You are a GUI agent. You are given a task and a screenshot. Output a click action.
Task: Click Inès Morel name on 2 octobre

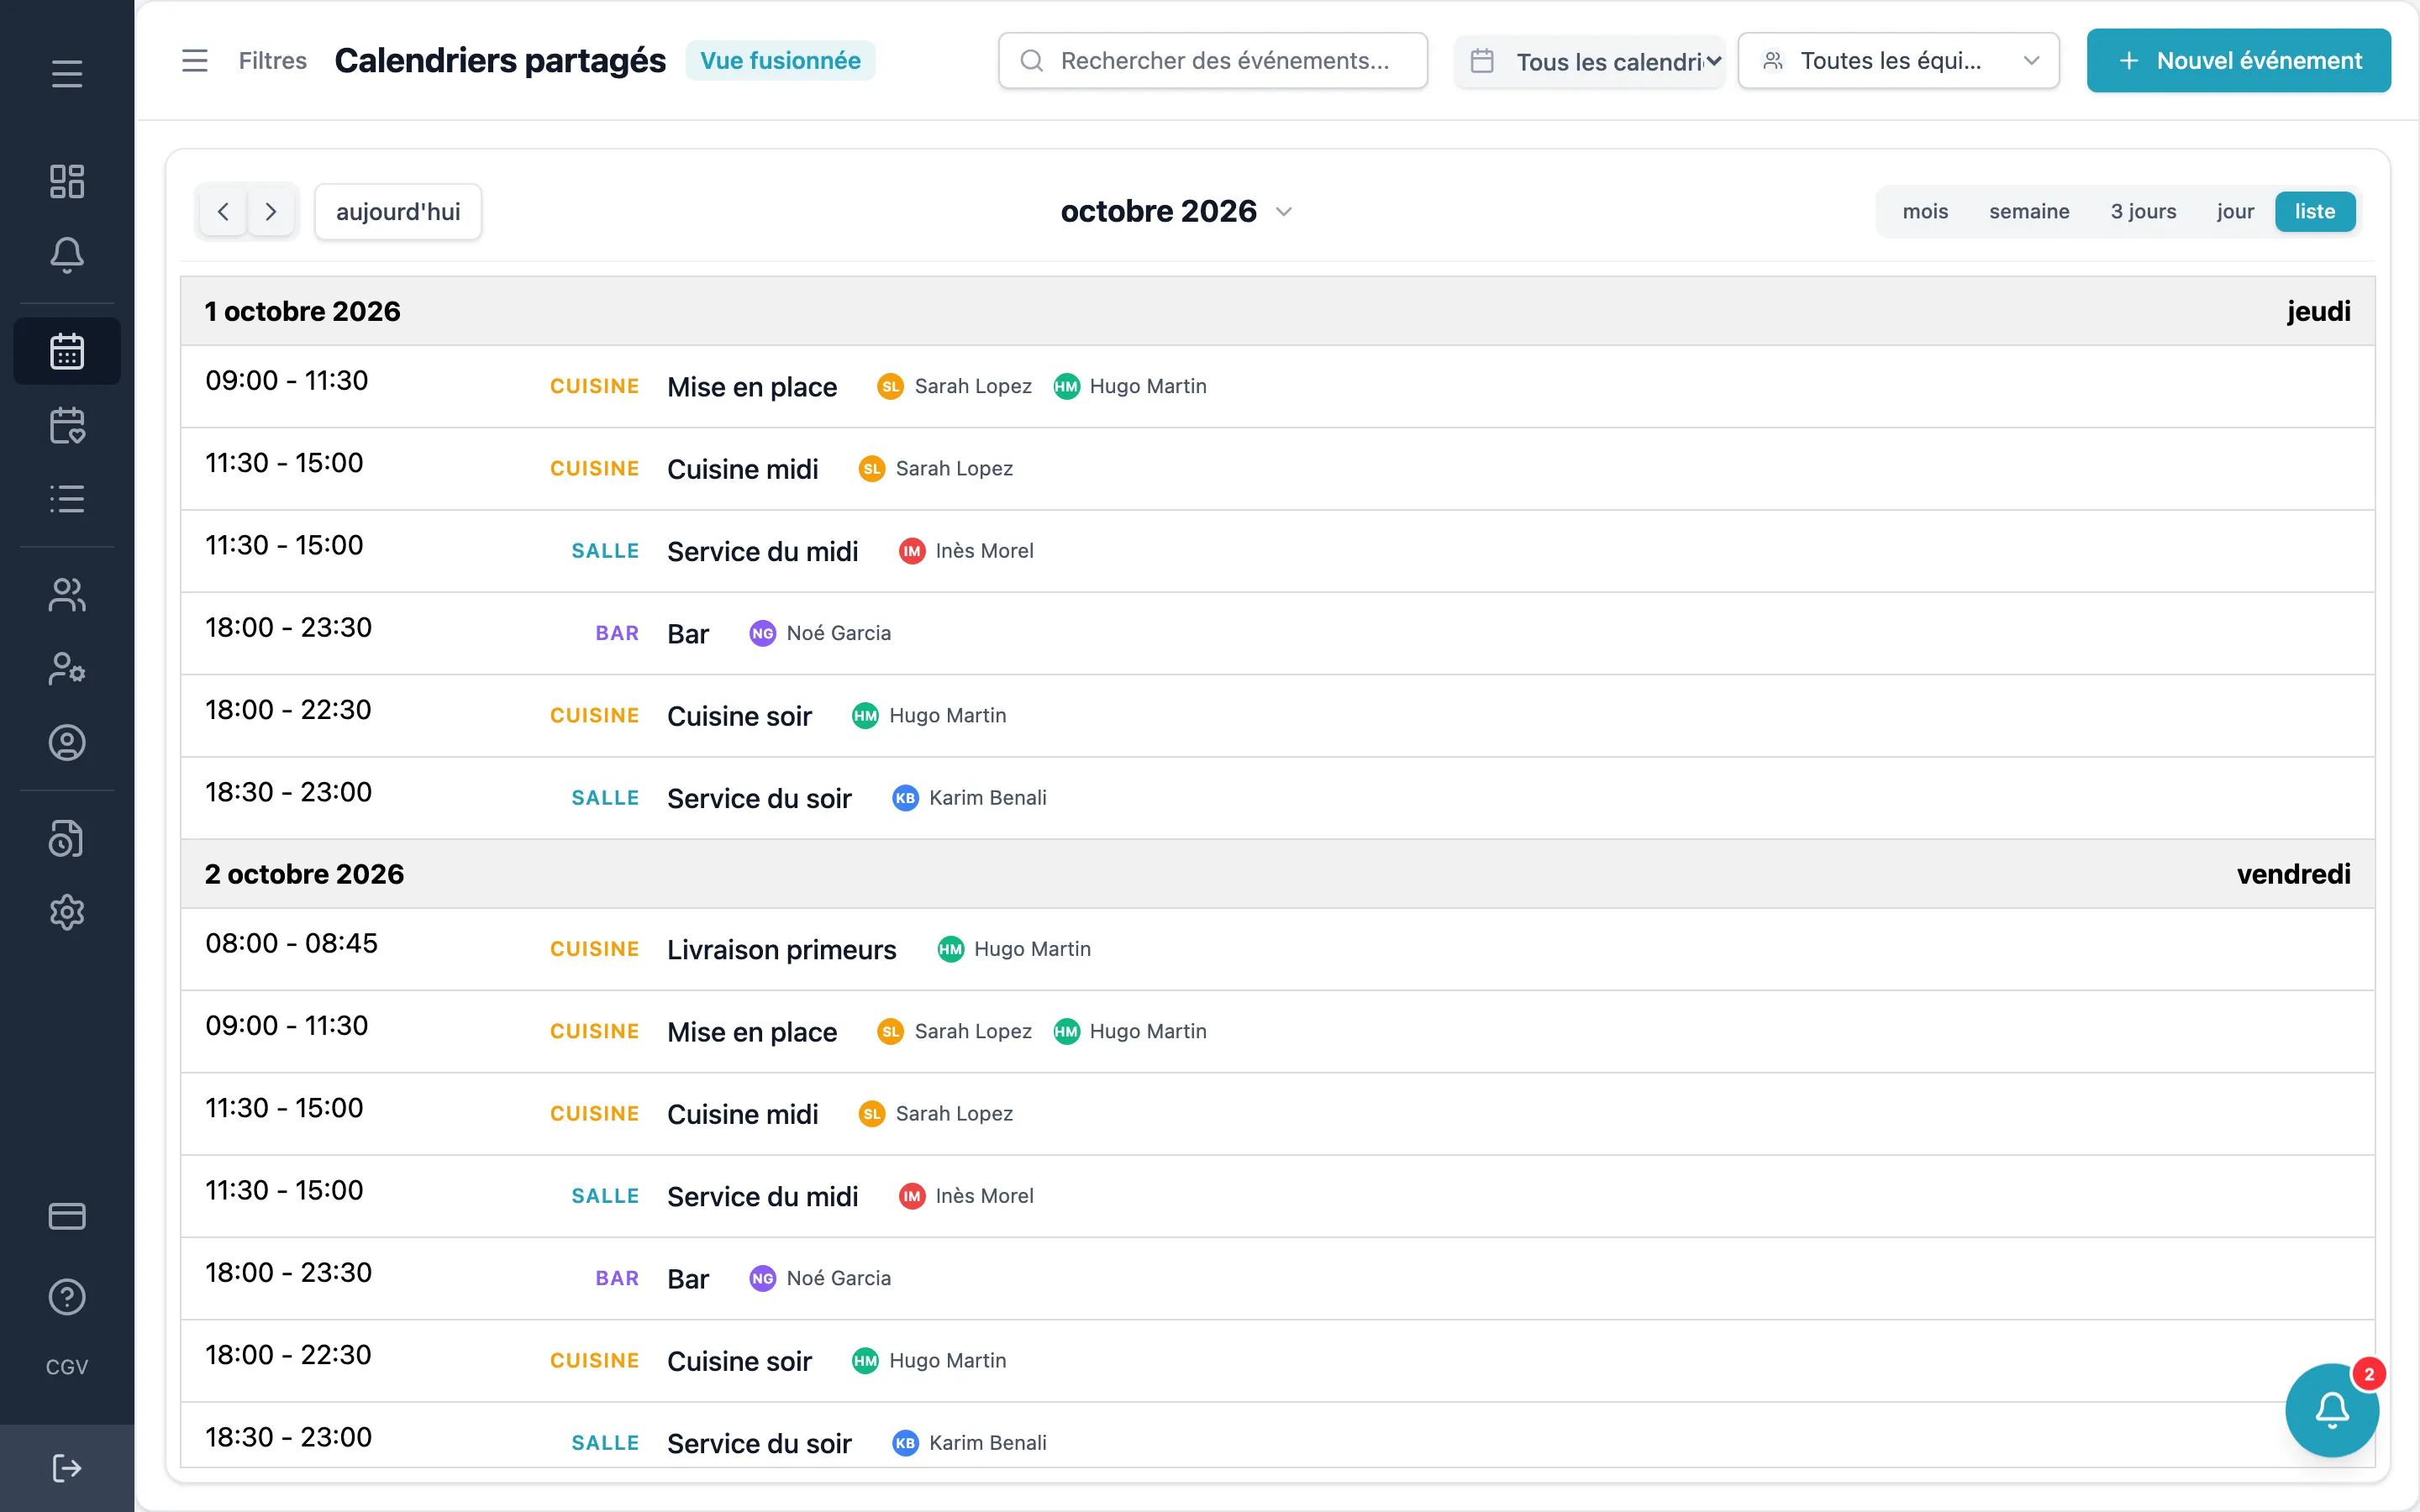pyautogui.click(x=985, y=1196)
